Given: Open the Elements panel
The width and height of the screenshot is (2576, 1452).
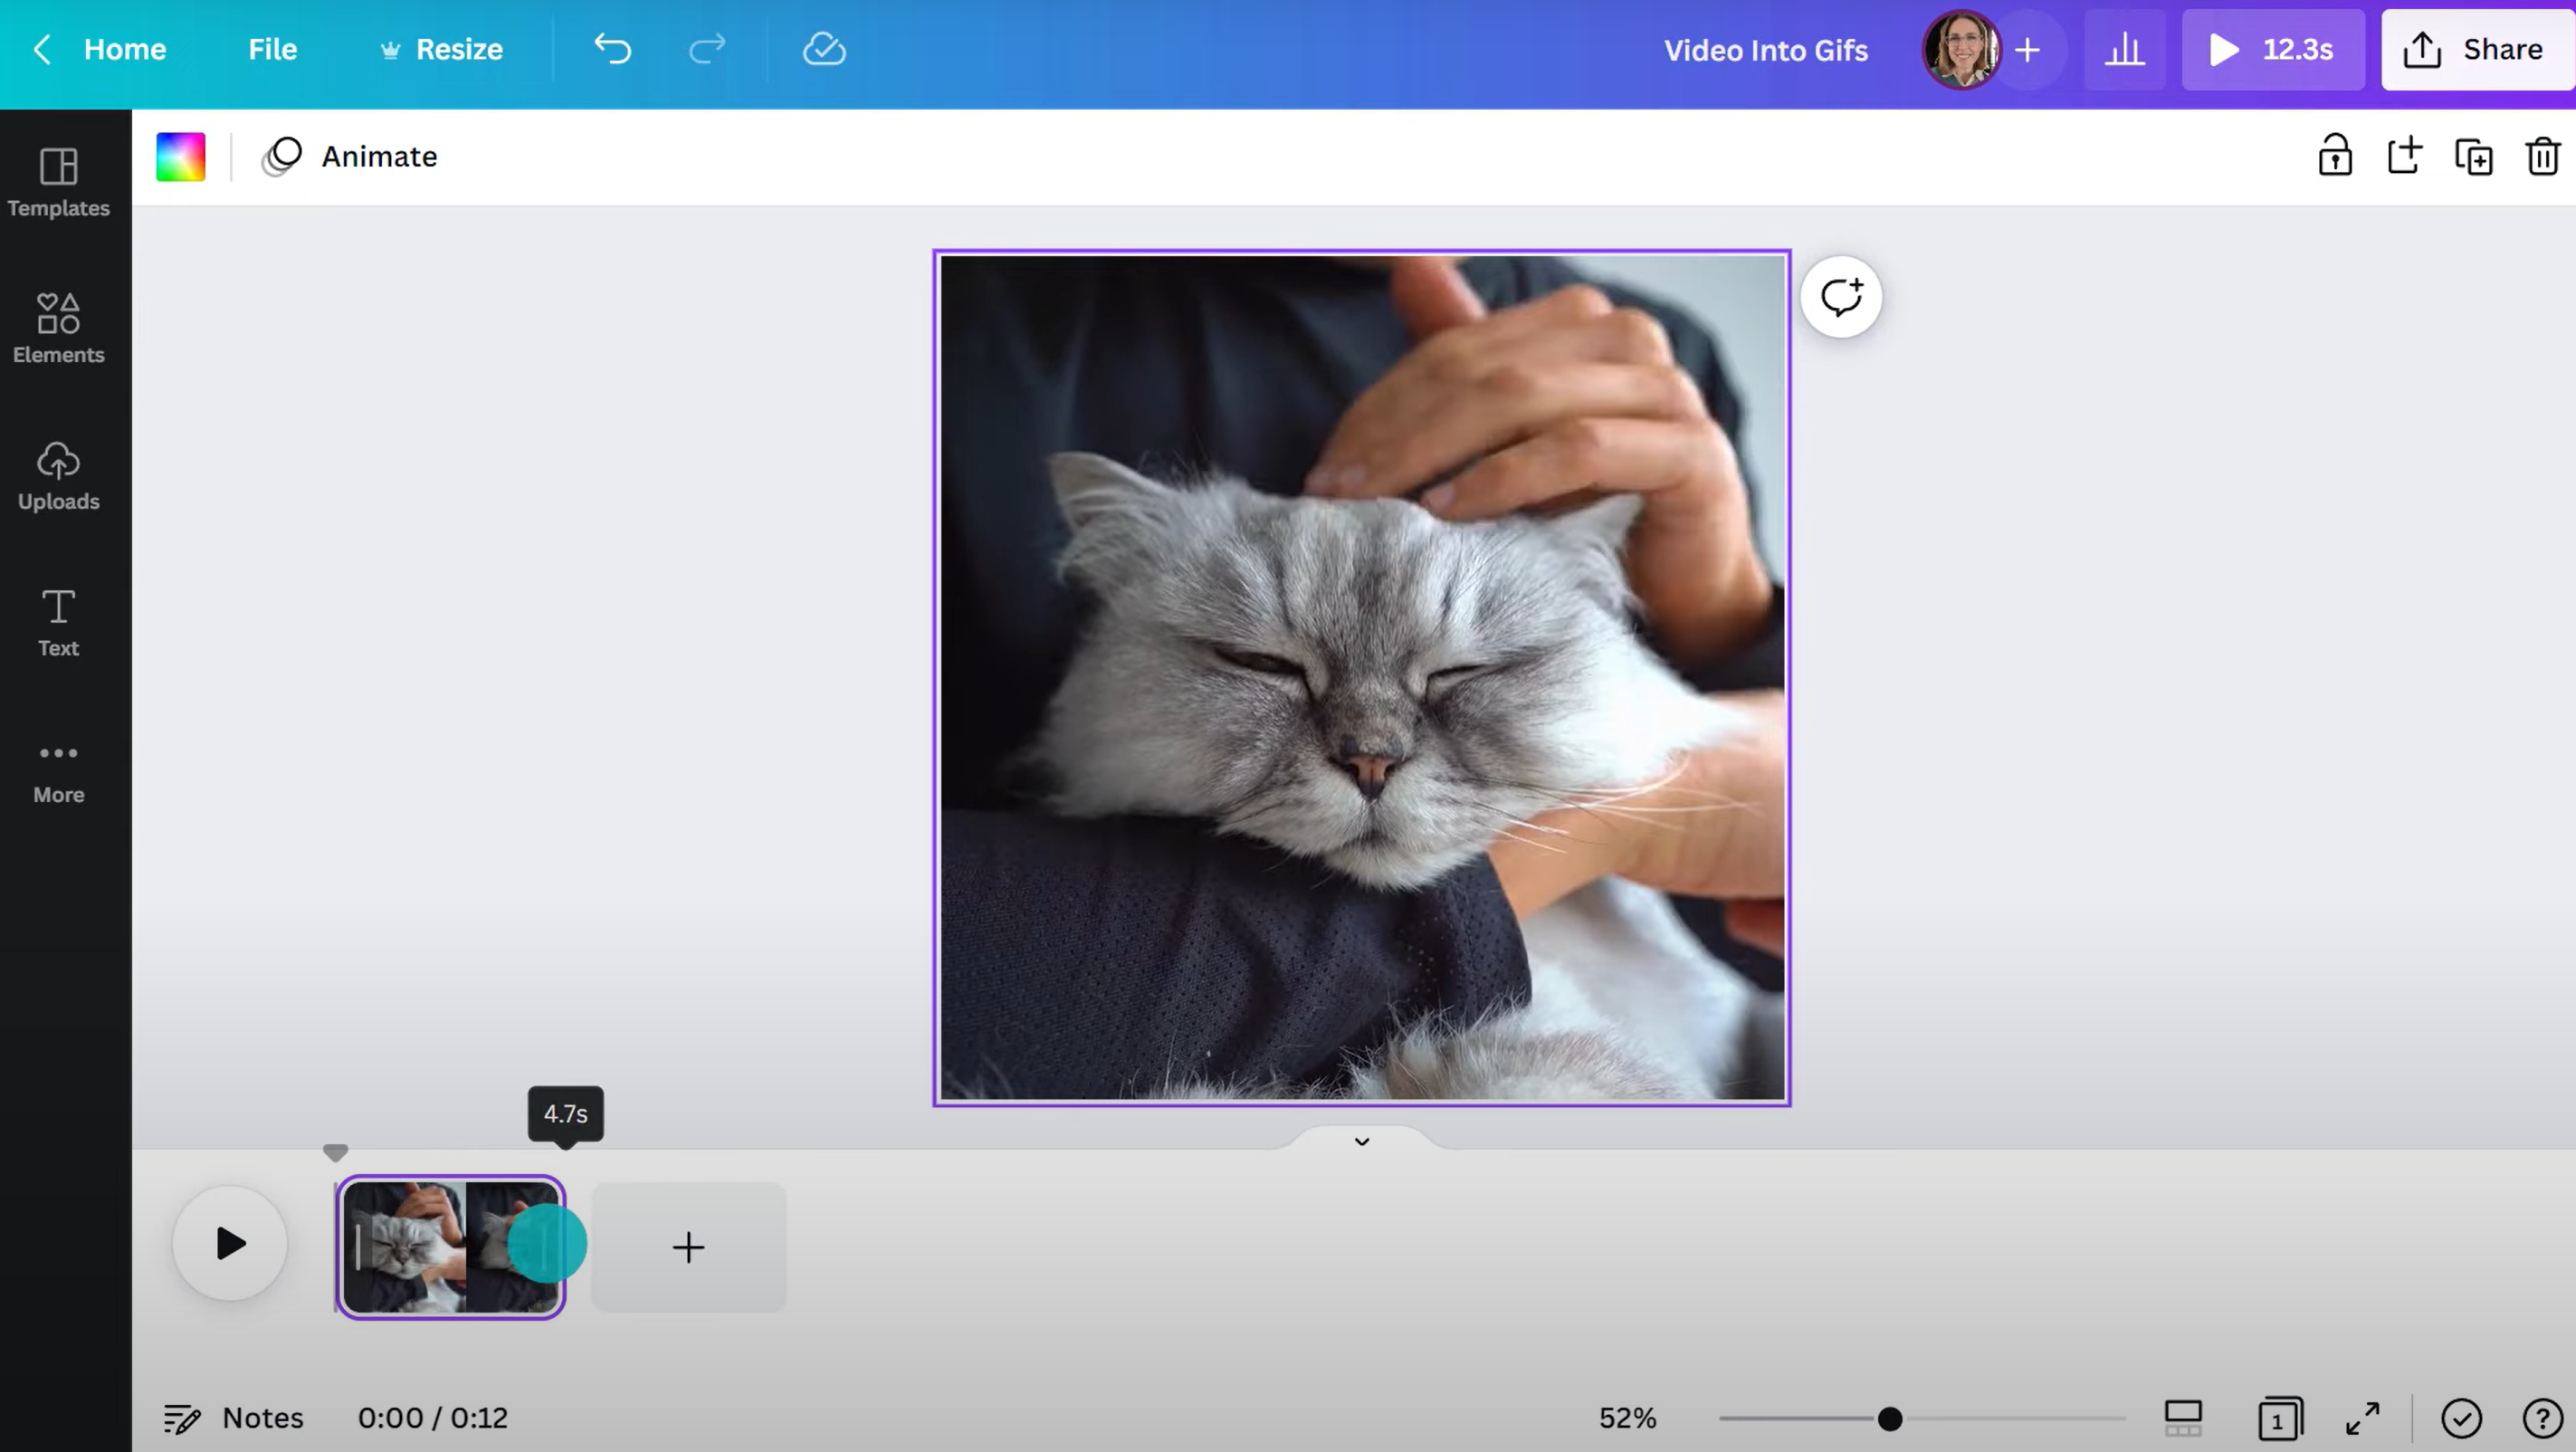Looking at the screenshot, I should tap(58, 328).
